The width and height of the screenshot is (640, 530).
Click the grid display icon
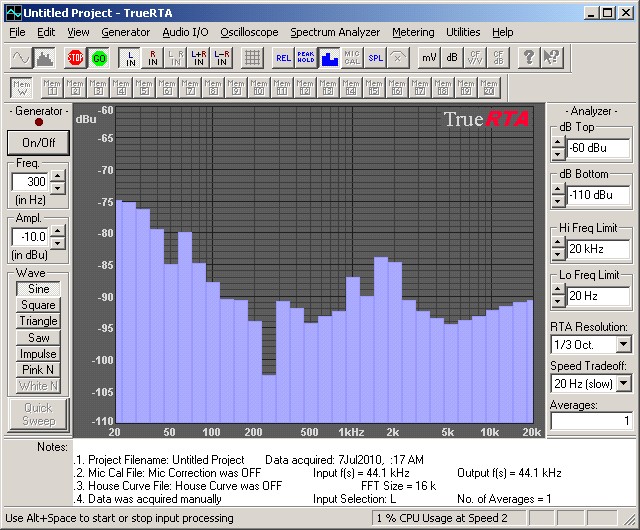pos(252,57)
